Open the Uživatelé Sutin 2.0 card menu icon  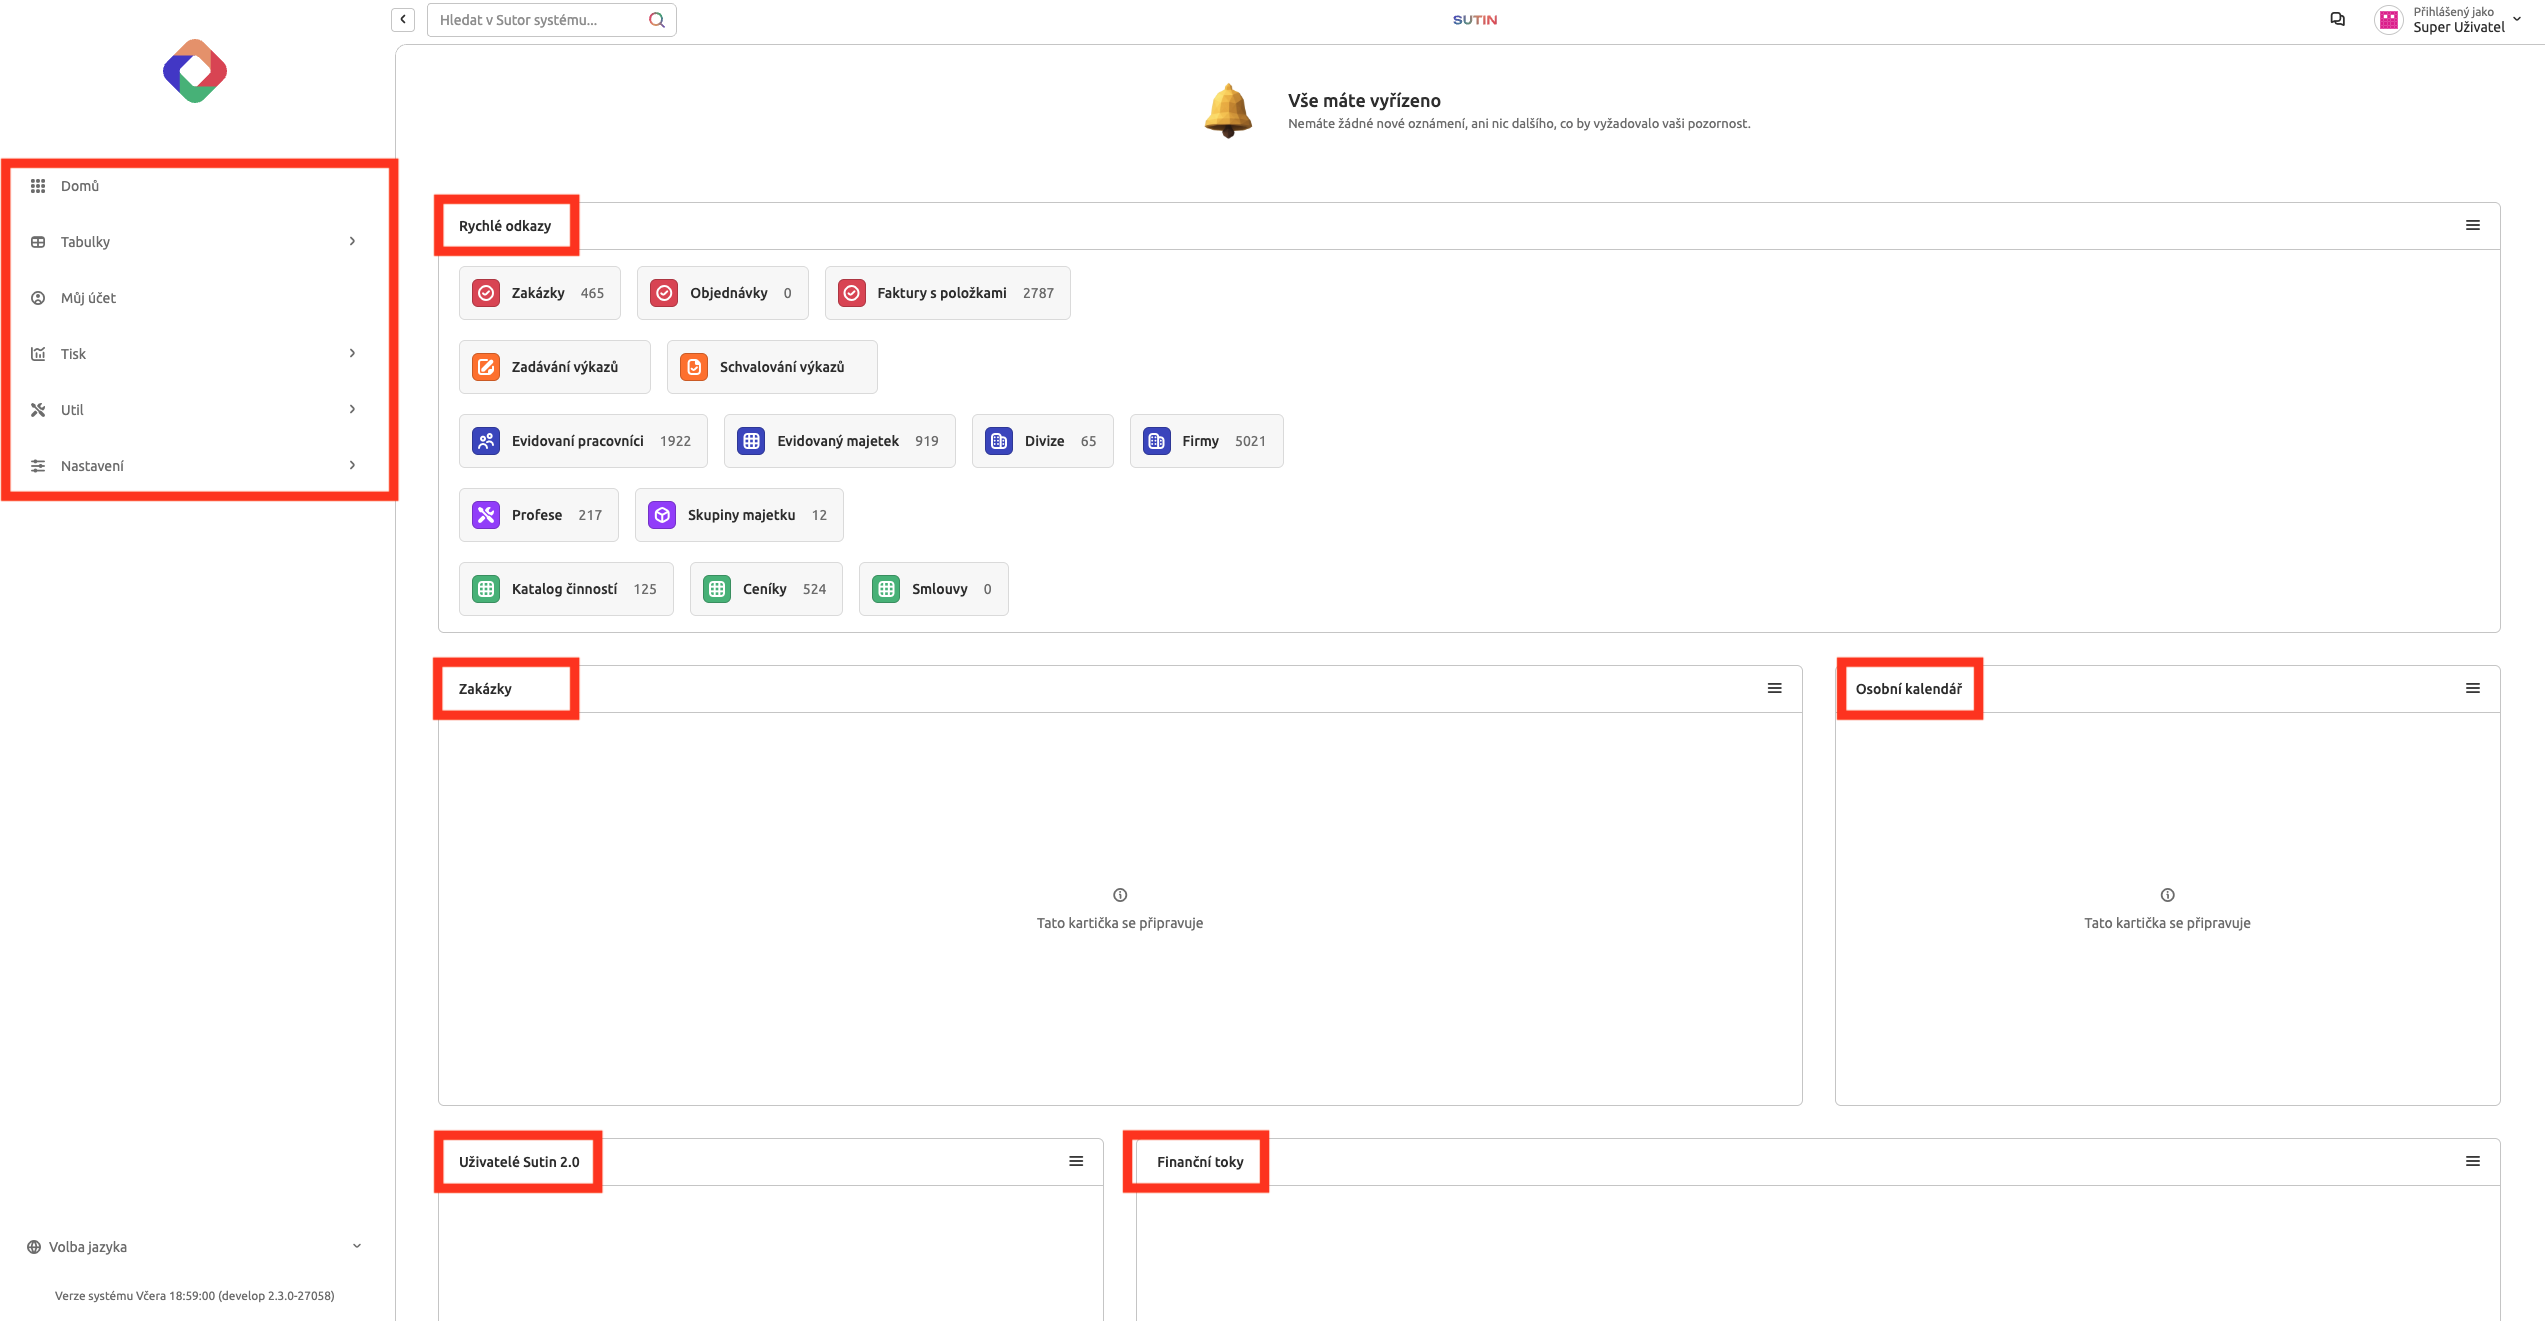pyautogui.click(x=1076, y=1161)
